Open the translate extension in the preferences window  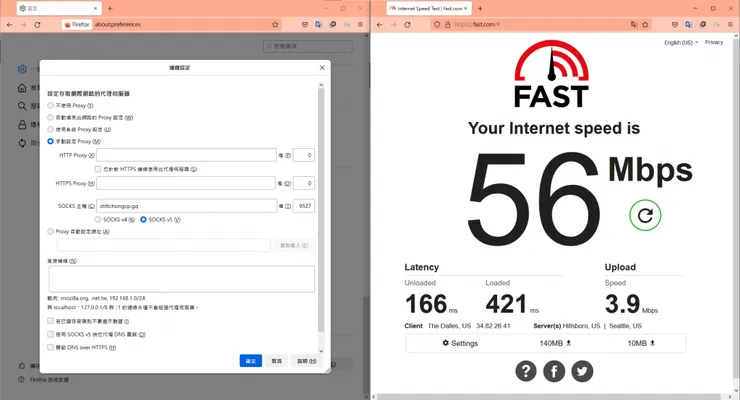pyautogui.click(x=319, y=25)
